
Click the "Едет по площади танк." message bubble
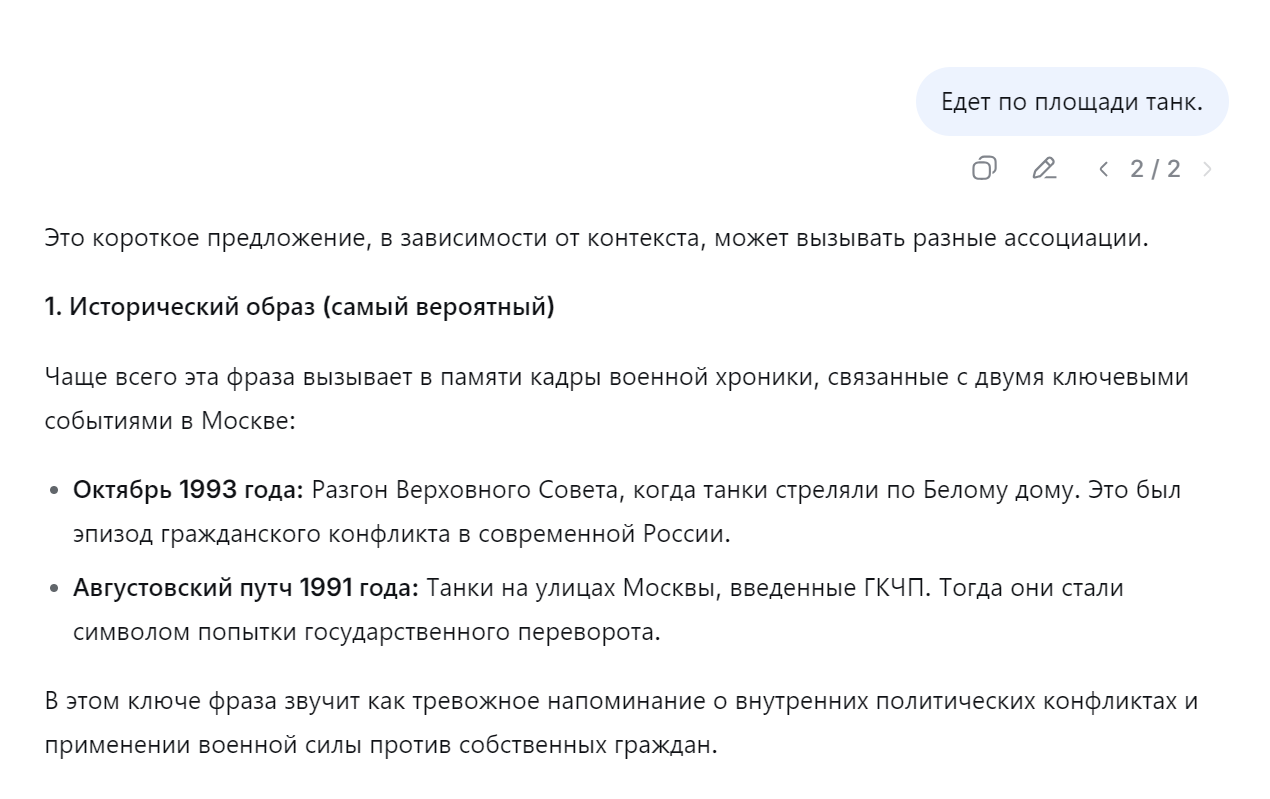click(1071, 101)
